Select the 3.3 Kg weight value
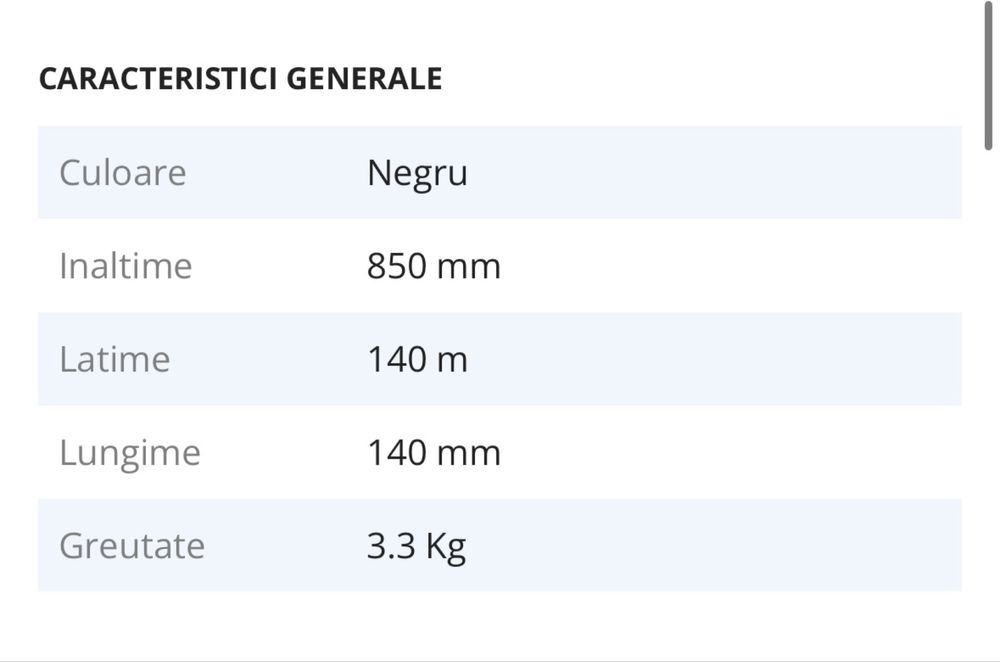 416,546
